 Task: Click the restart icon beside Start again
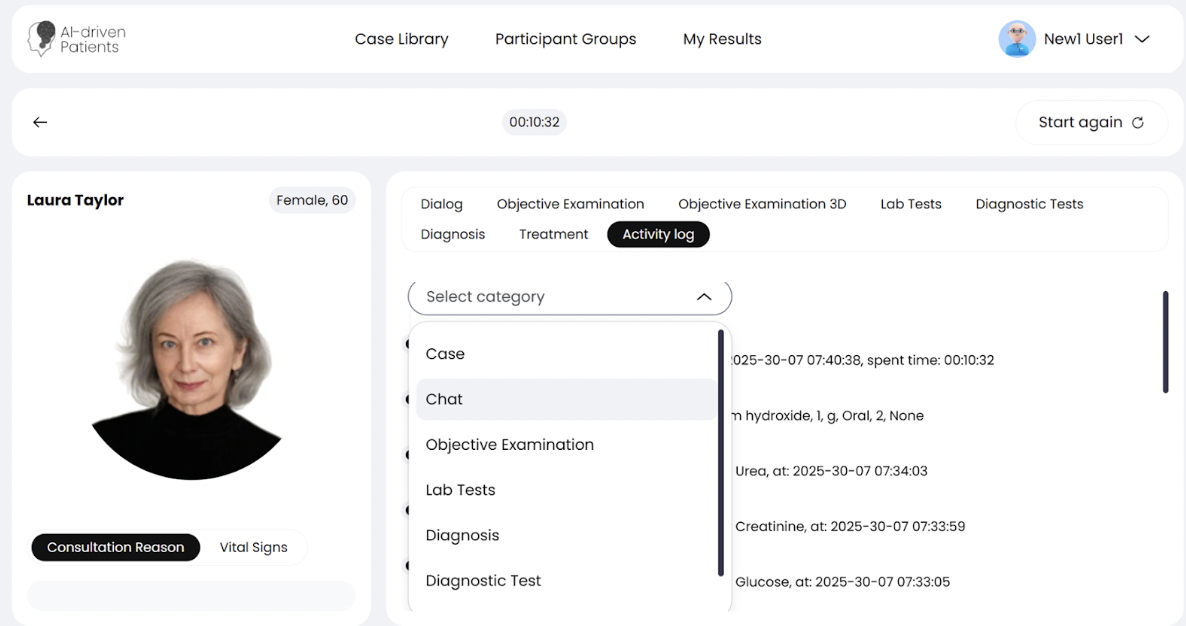pyautogui.click(x=1137, y=123)
